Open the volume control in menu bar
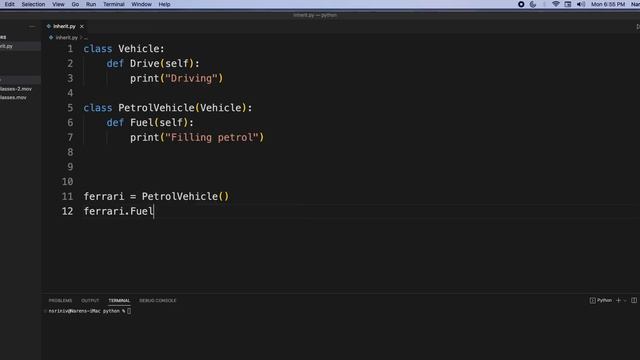The width and height of the screenshot is (640, 360). point(580,4)
